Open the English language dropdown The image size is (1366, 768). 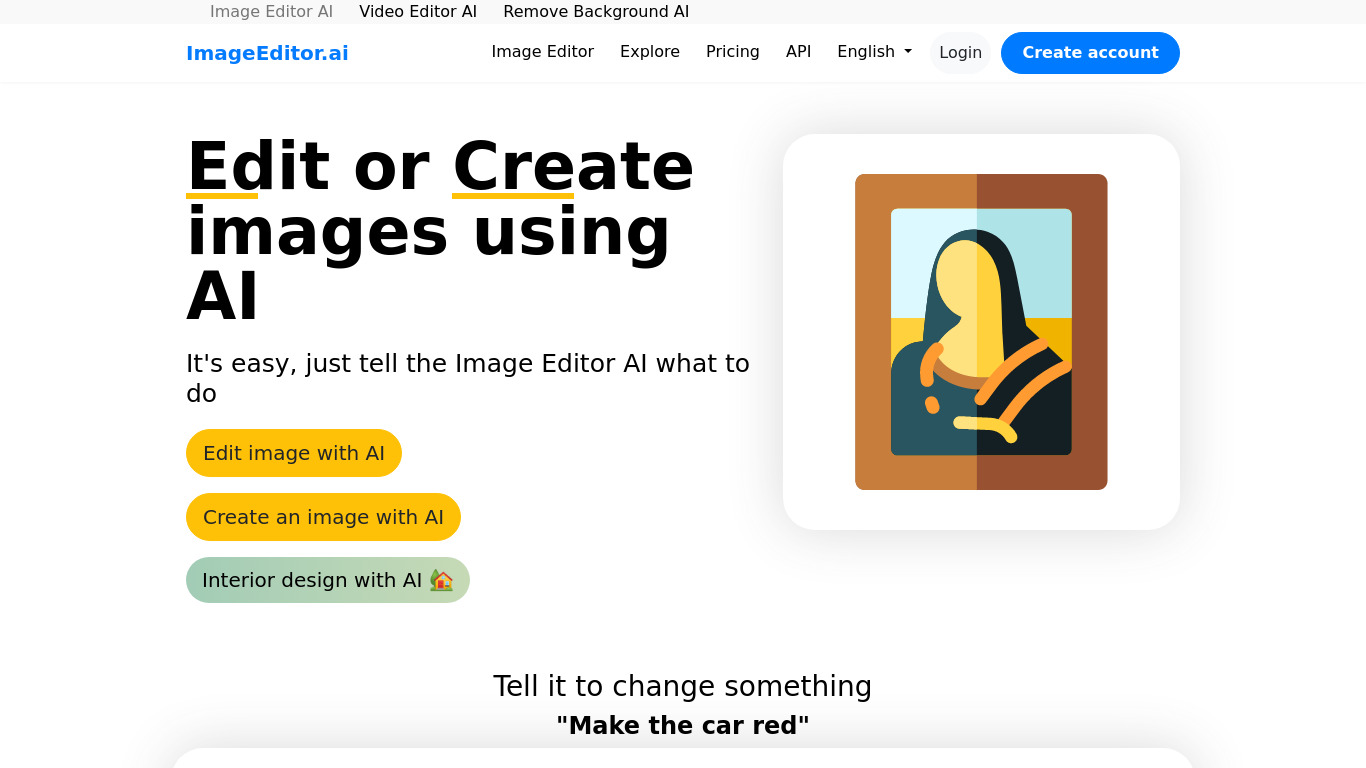click(875, 52)
